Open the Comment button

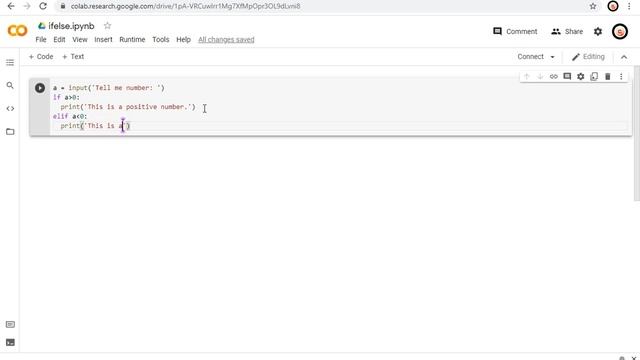click(x=515, y=31)
